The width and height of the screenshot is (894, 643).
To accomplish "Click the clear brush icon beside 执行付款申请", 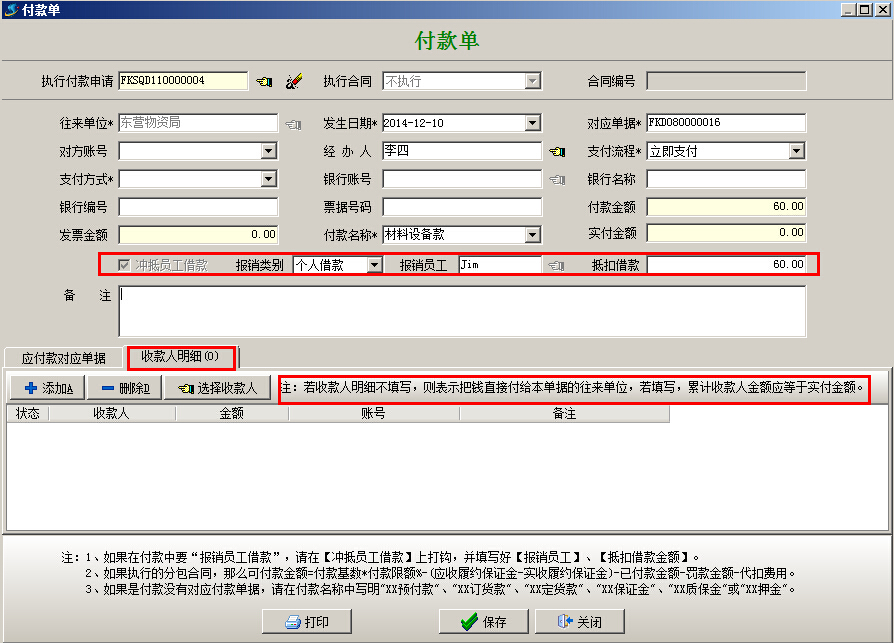I will click(293, 81).
